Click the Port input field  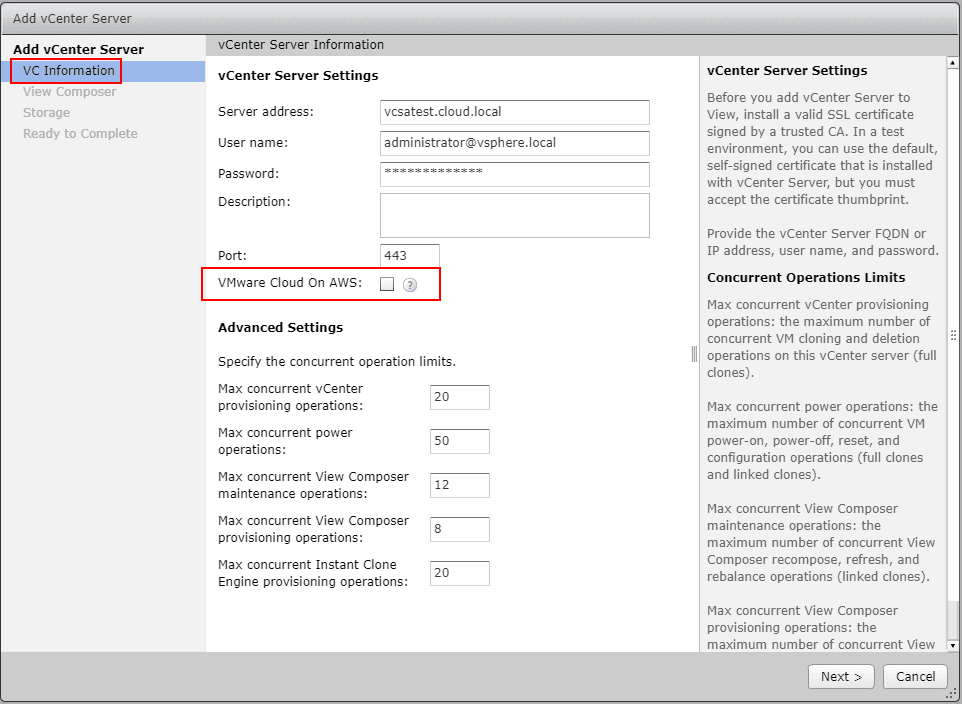pos(409,255)
